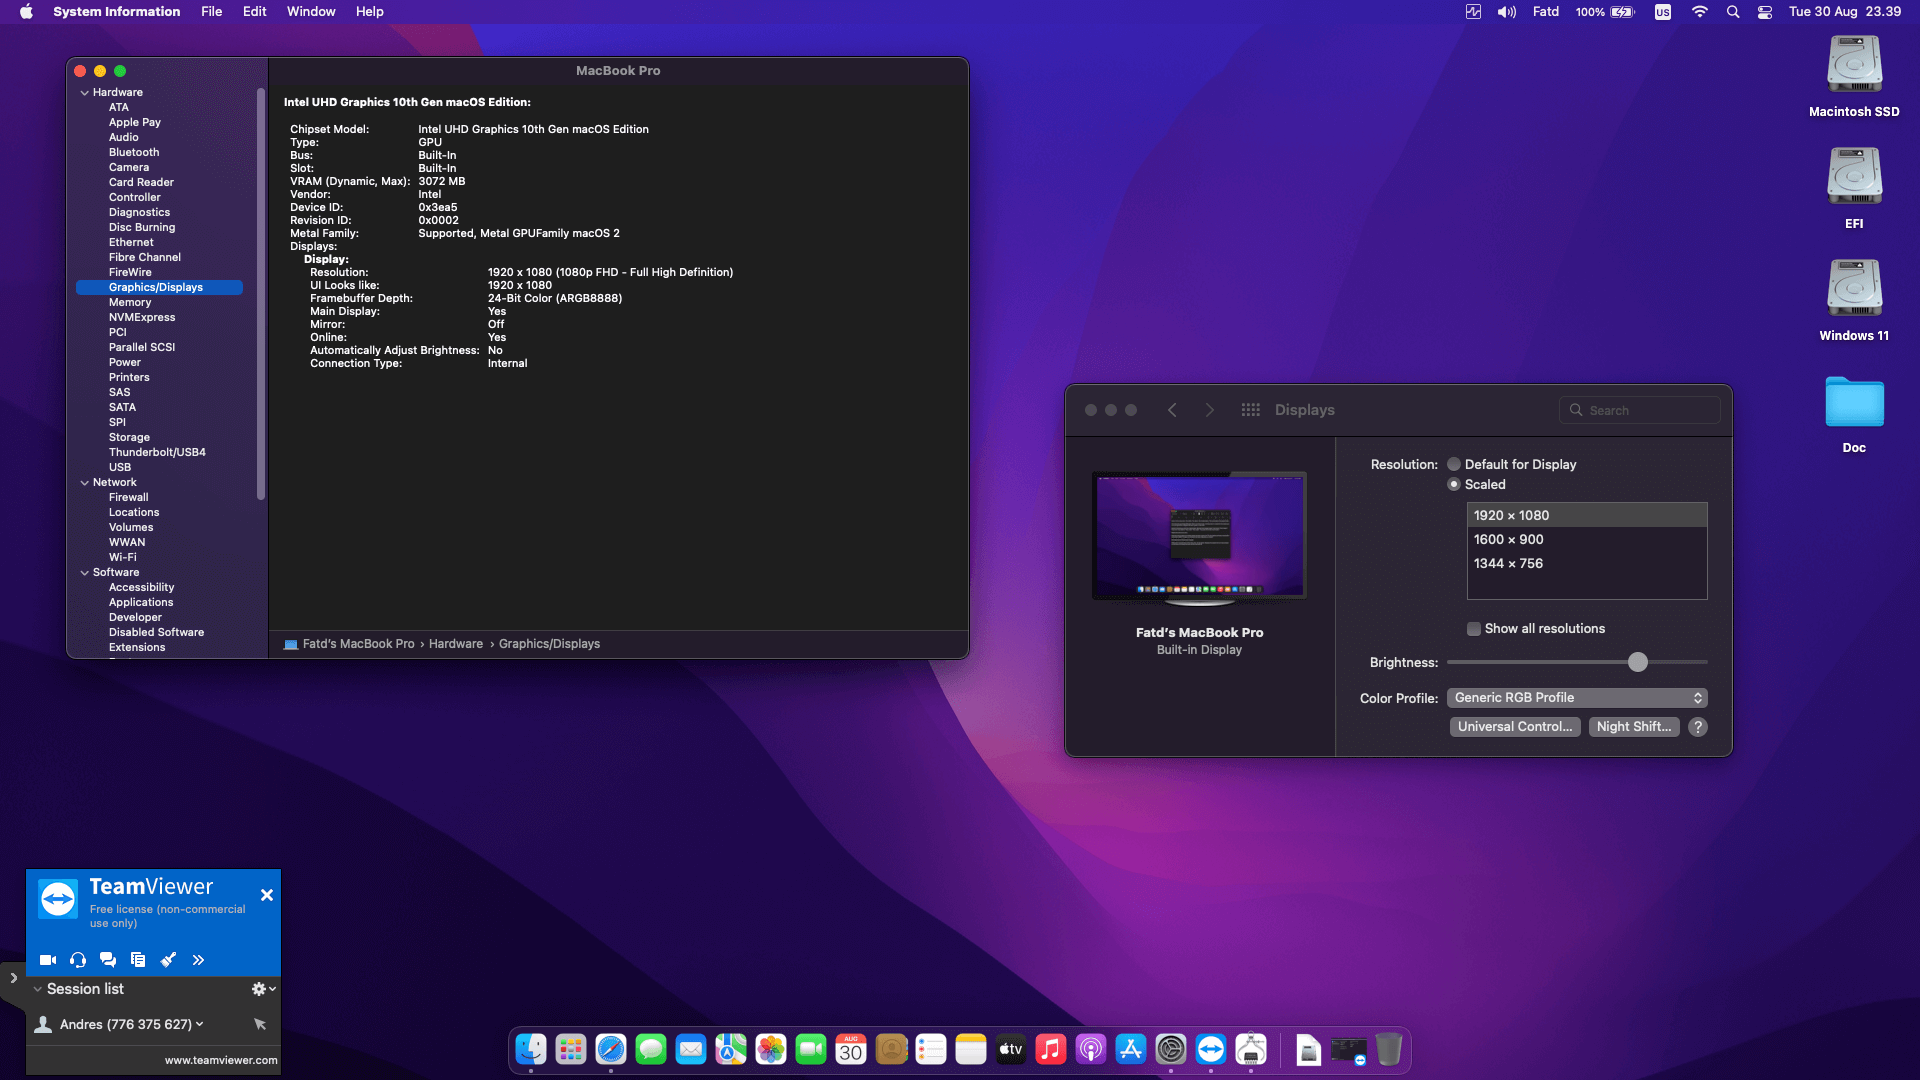This screenshot has width=1920, height=1080.
Task: Open the File menu in menu bar
Action: click(211, 12)
